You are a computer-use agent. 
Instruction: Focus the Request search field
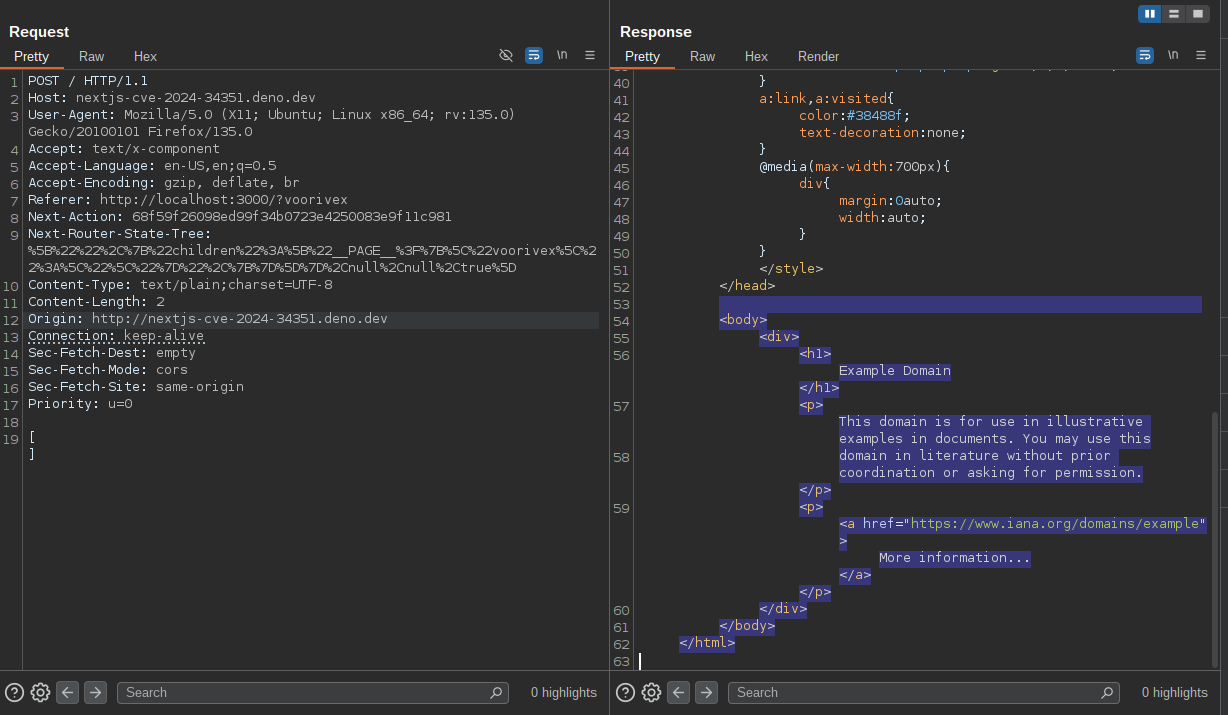click(313, 692)
